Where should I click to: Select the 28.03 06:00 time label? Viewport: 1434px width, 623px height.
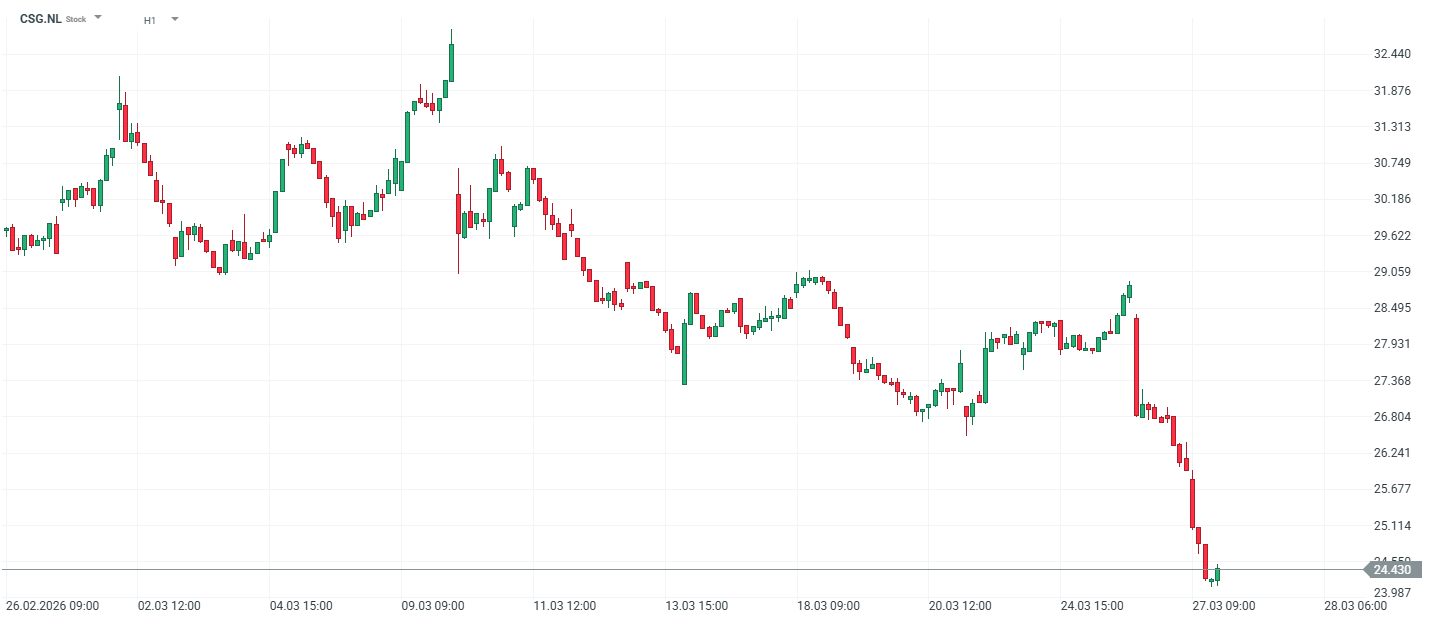1356,606
